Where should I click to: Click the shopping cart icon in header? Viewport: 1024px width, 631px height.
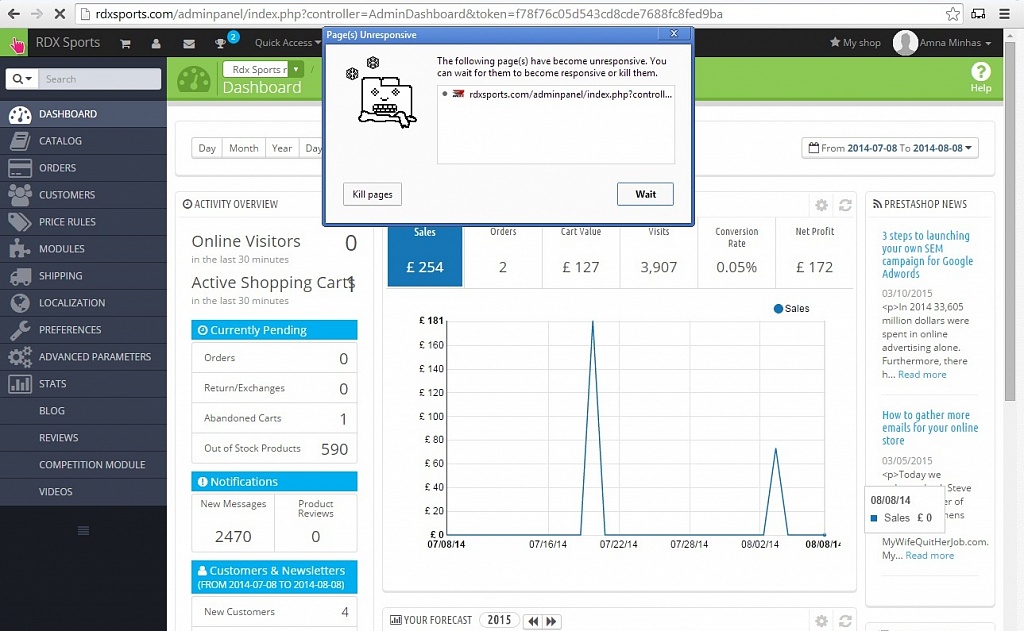click(125, 43)
